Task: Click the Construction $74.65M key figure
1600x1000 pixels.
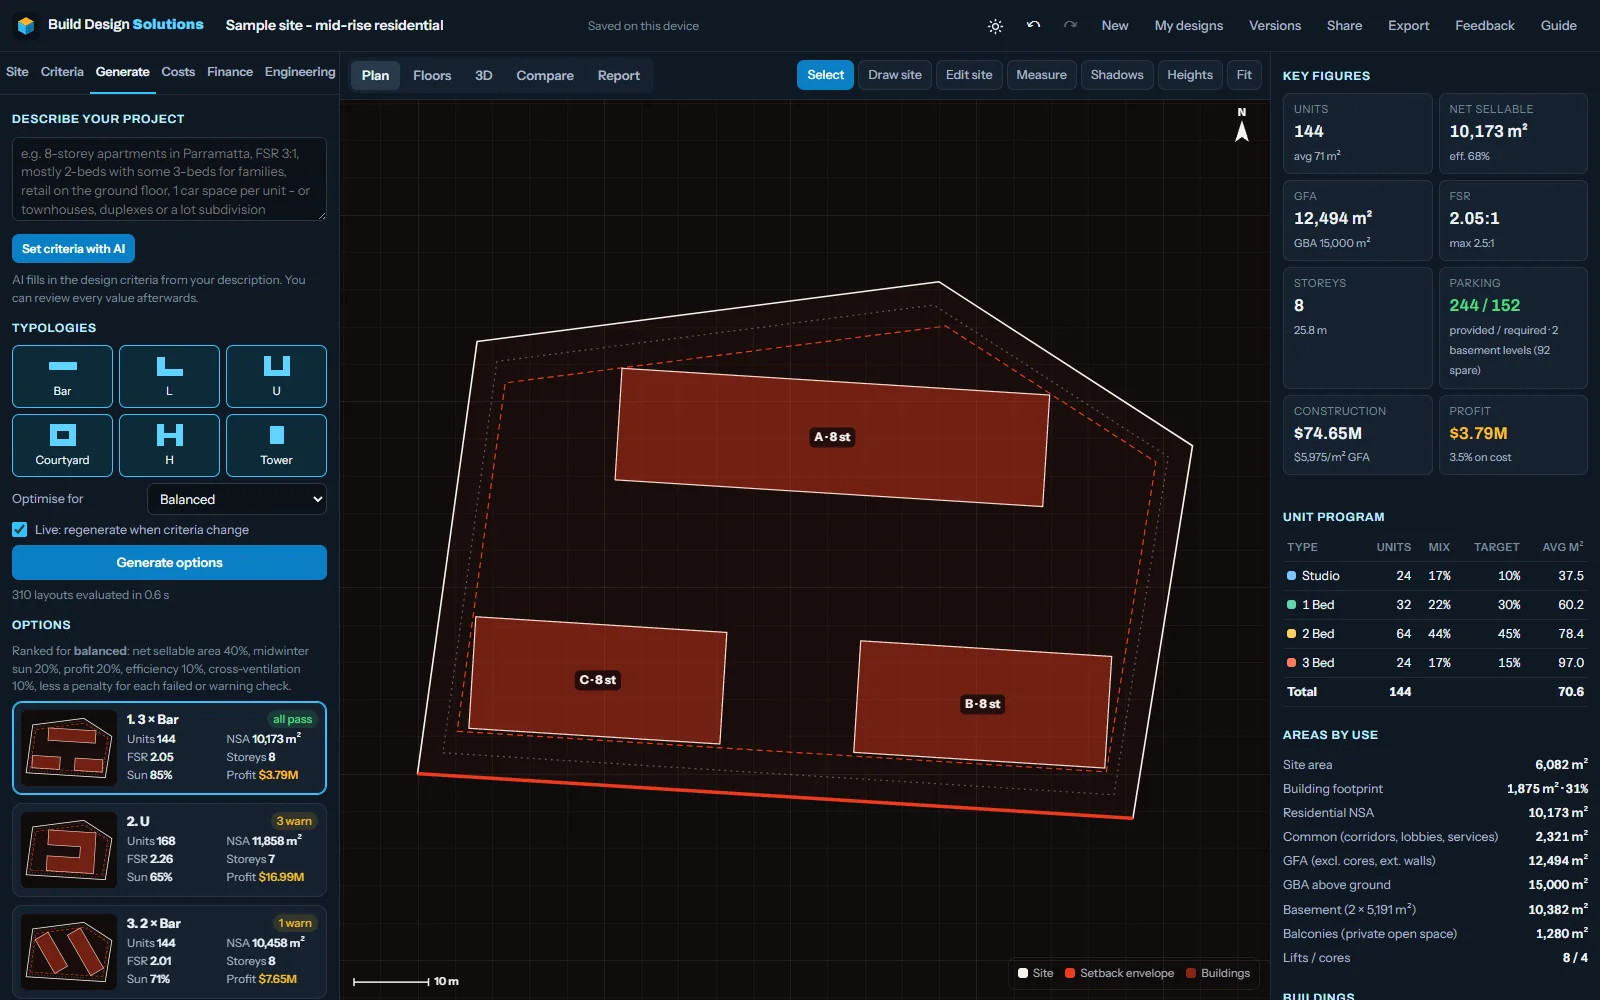Action: [x=1358, y=435]
